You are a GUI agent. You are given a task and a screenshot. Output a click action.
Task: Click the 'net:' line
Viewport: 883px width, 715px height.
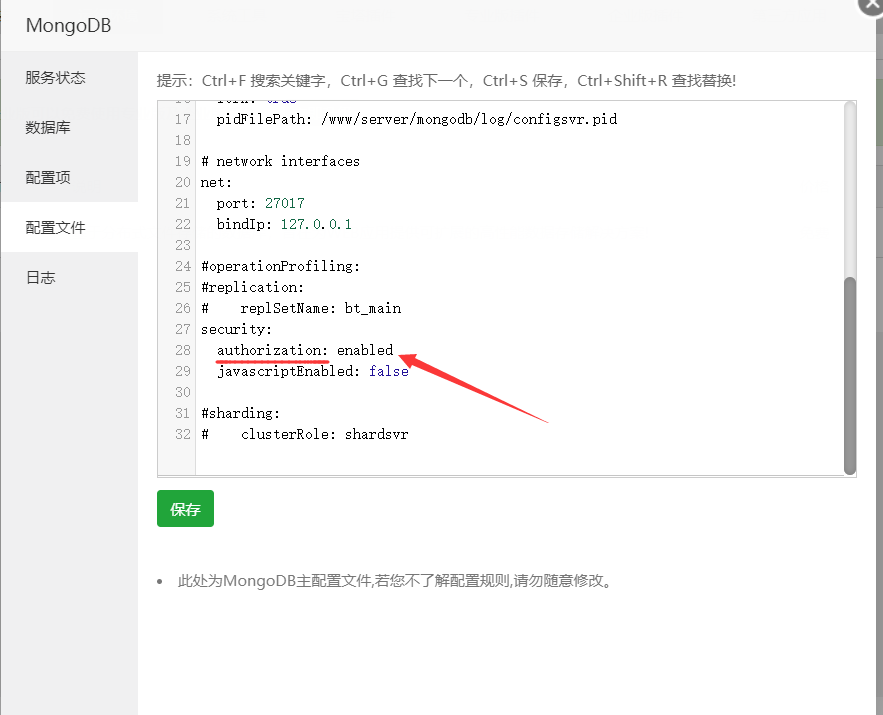216,182
